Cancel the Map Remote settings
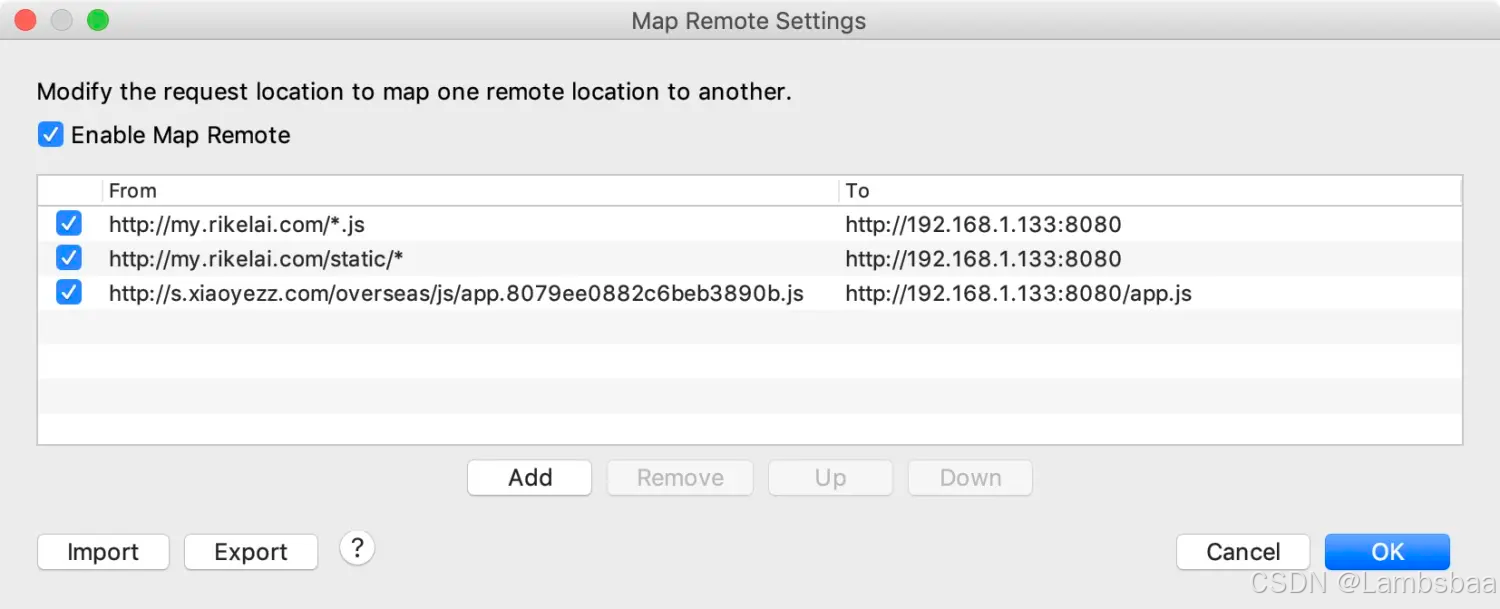 coord(1243,552)
